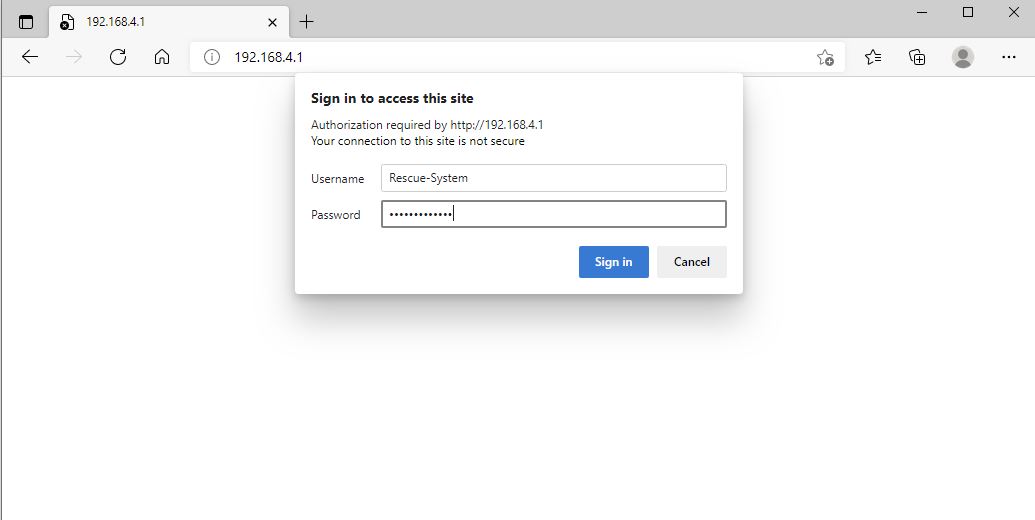Focus the Username field with Rescue-System
This screenshot has width=1035, height=520.
554,178
